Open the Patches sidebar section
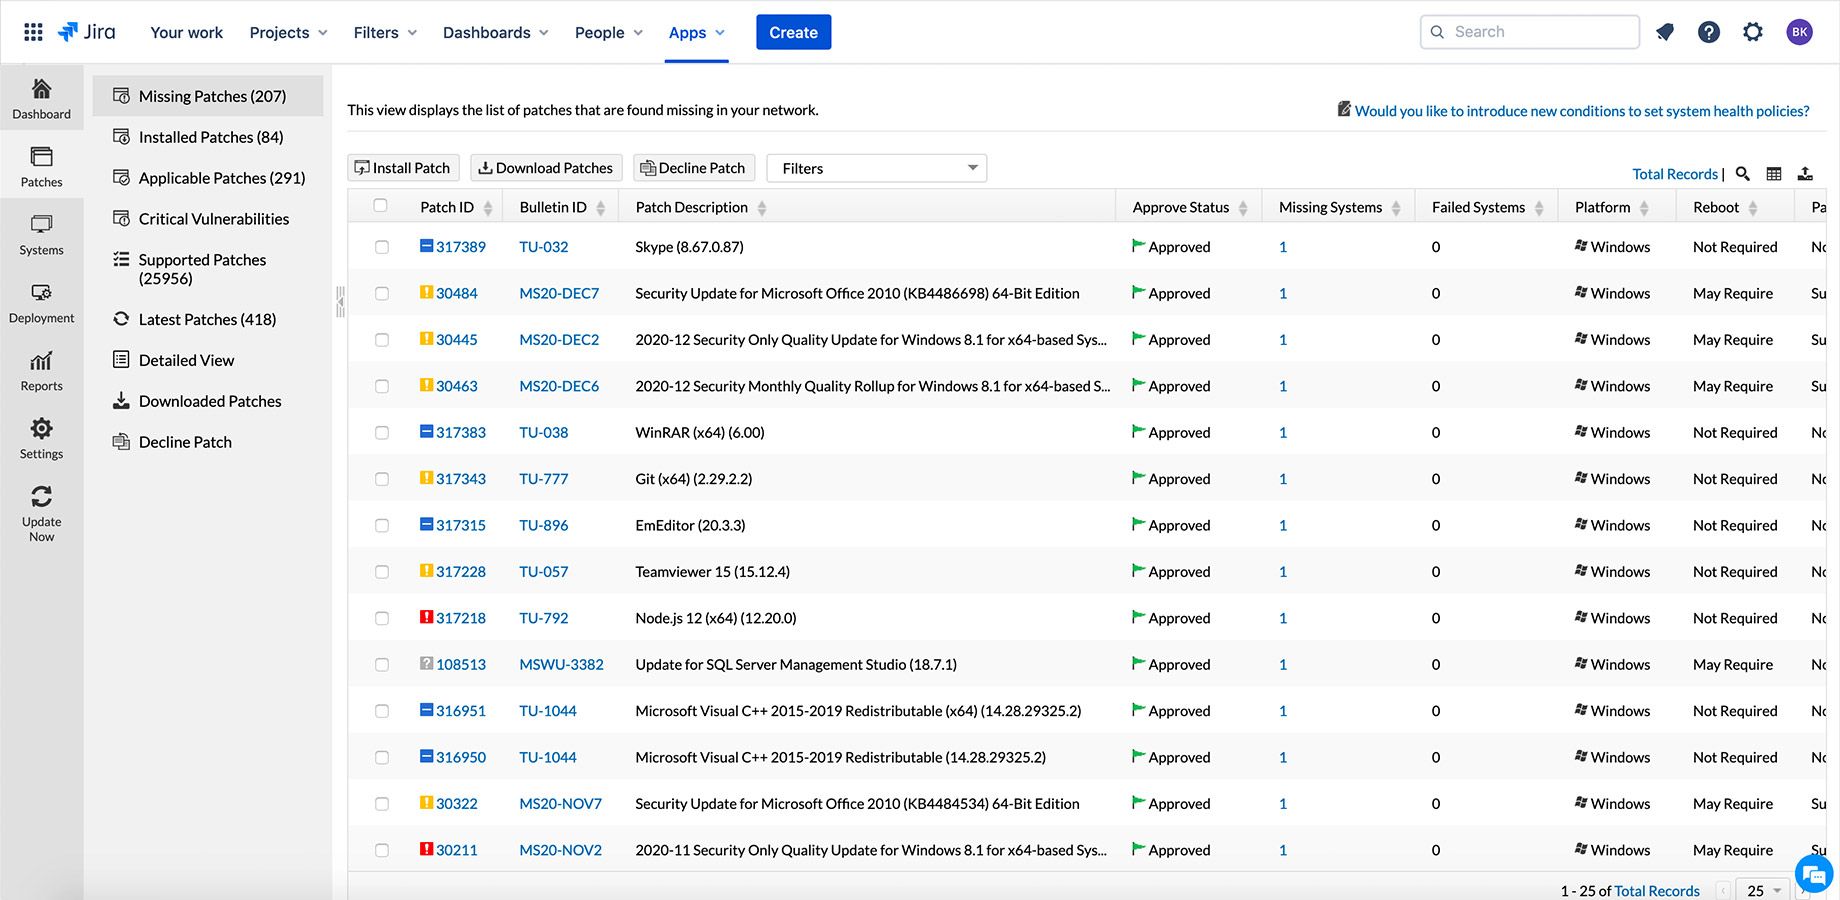This screenshot has height=900, width=1840. [x=41, y=167]
